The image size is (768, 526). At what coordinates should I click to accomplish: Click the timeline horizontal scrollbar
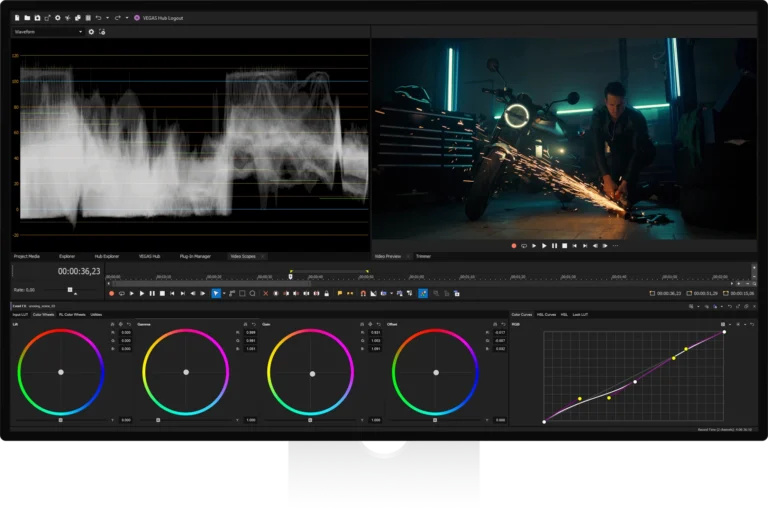pos(211,283)
